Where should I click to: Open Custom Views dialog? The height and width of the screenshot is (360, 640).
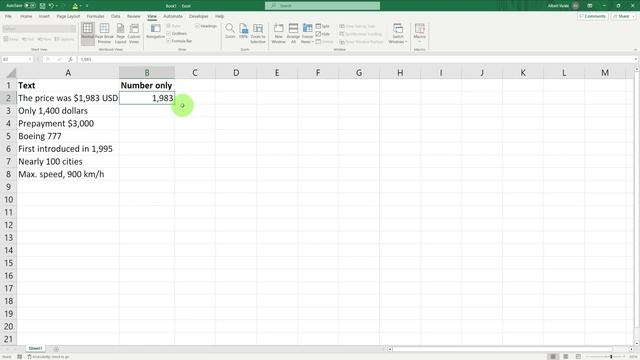point(134,33)
